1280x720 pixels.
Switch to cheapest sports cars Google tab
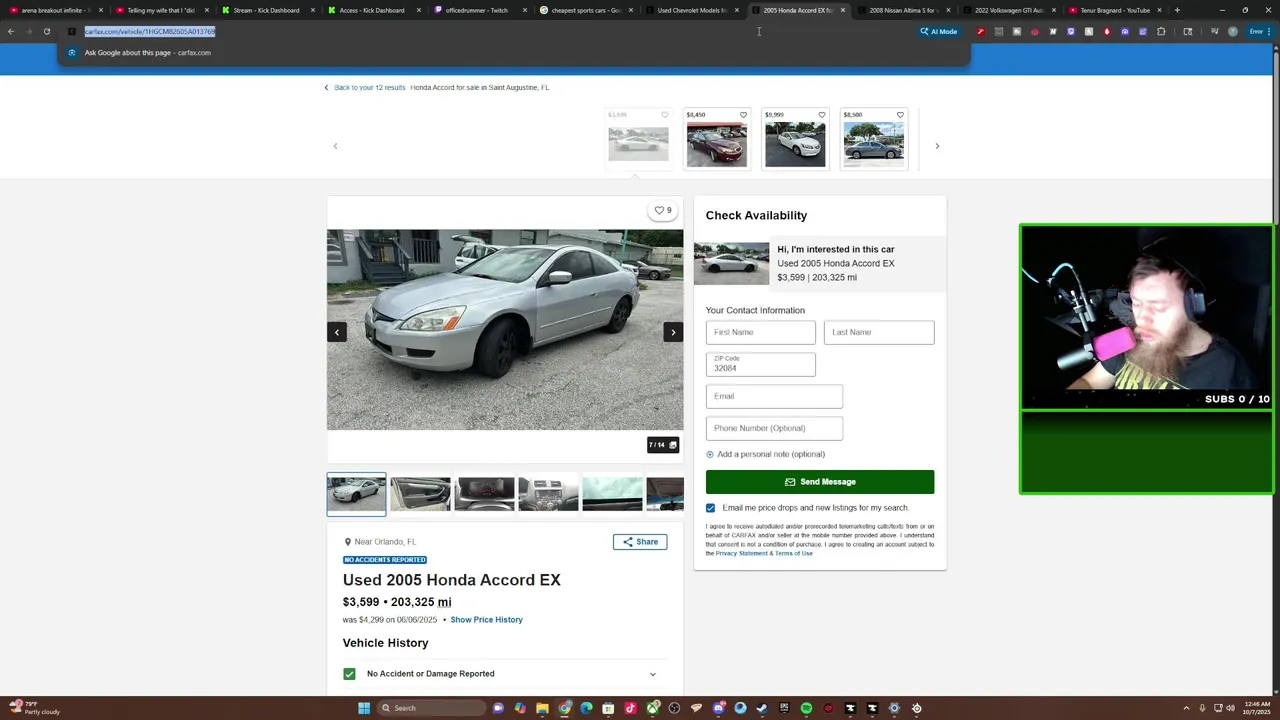[585, 10]
